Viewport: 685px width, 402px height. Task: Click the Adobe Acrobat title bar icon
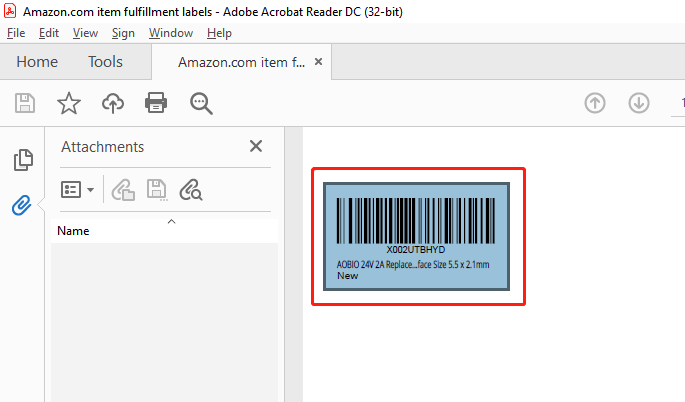[x=10, y=11]
